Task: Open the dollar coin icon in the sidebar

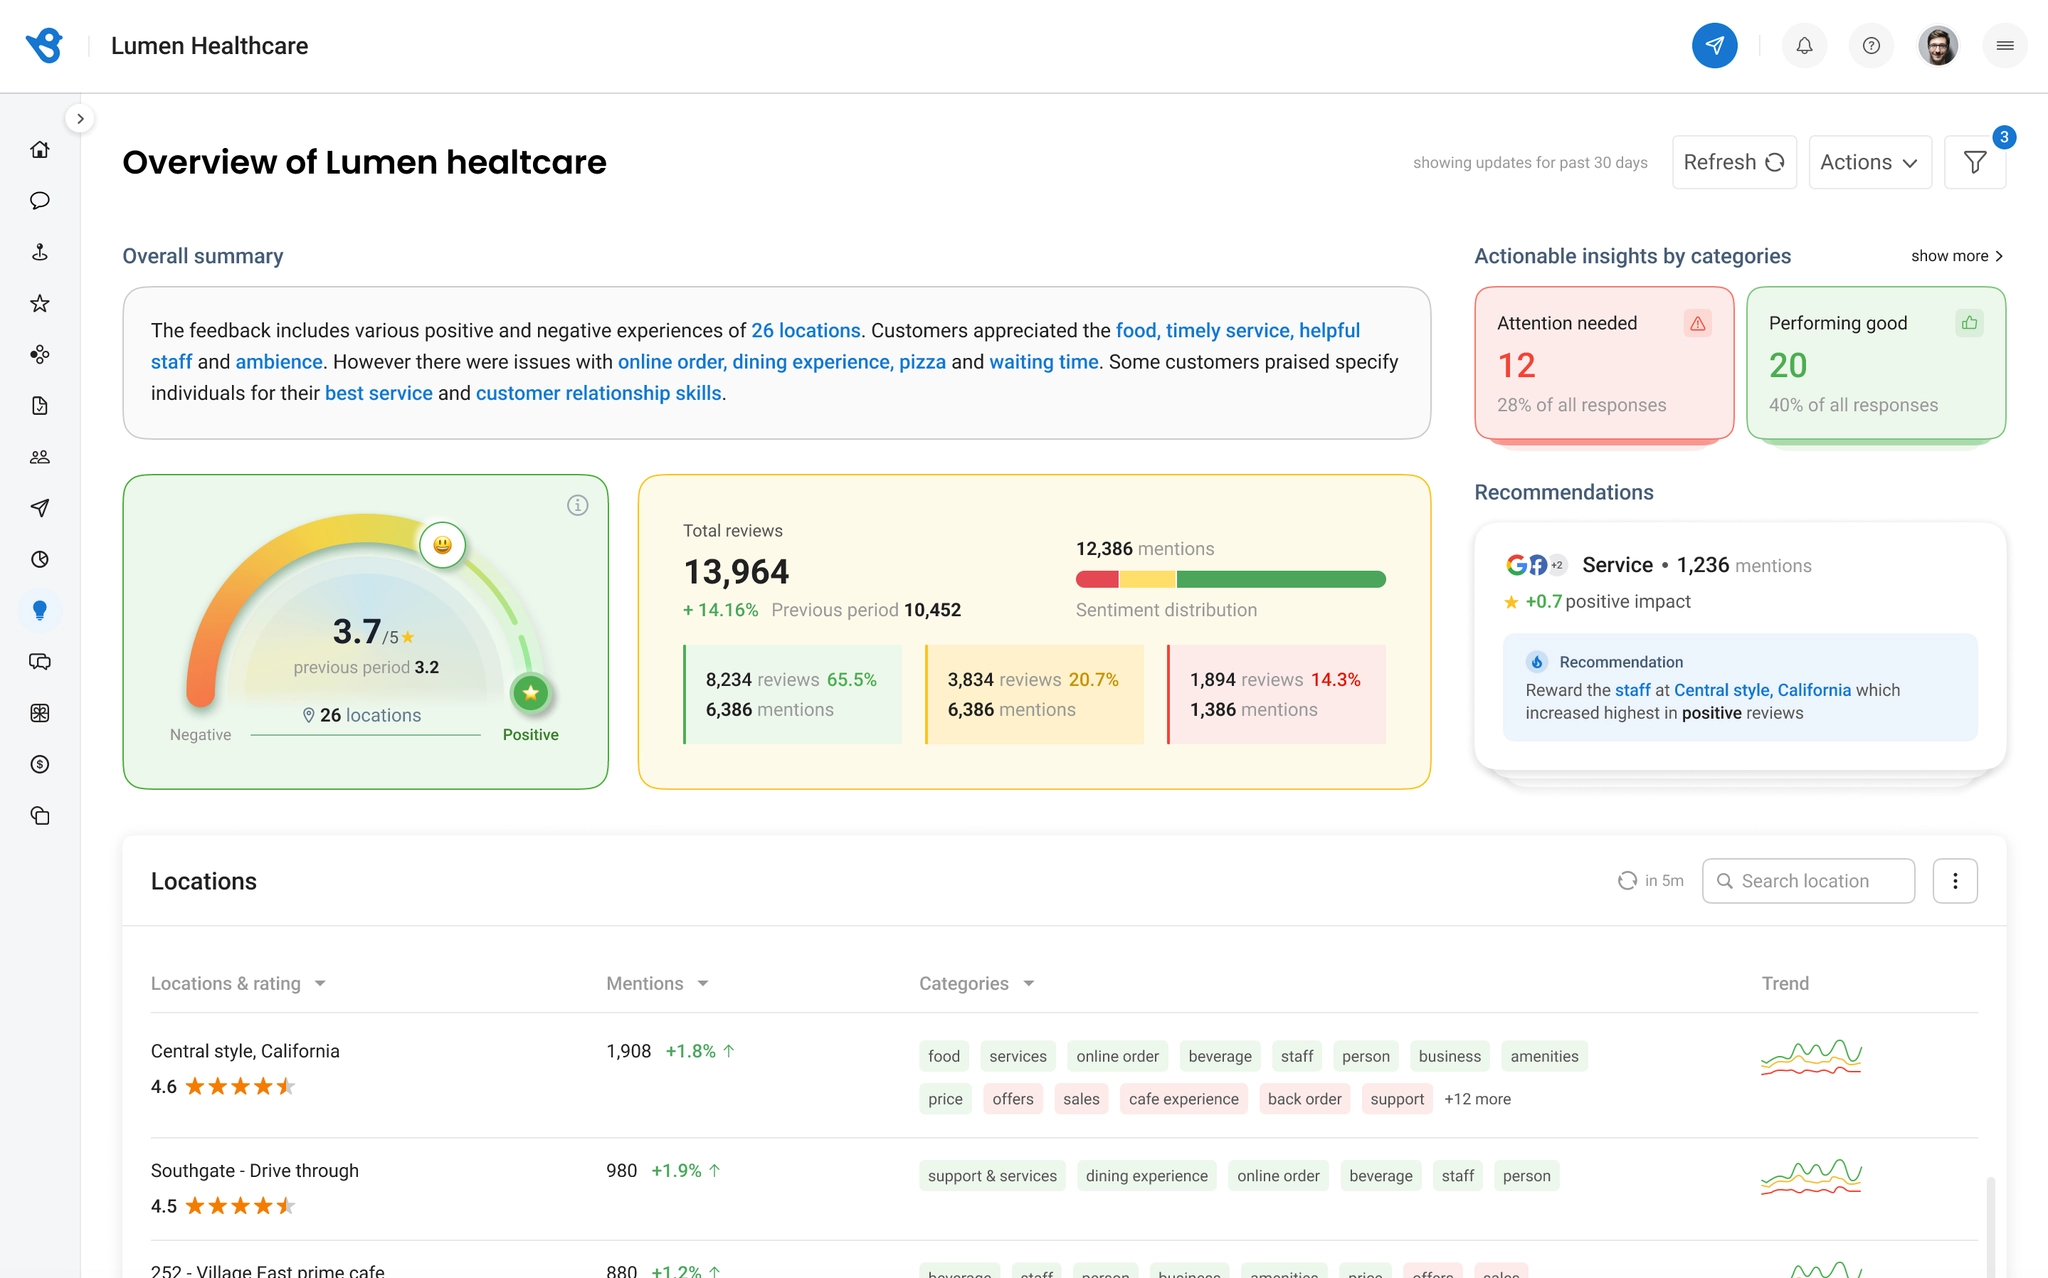Action: click(x=40, y=764)
